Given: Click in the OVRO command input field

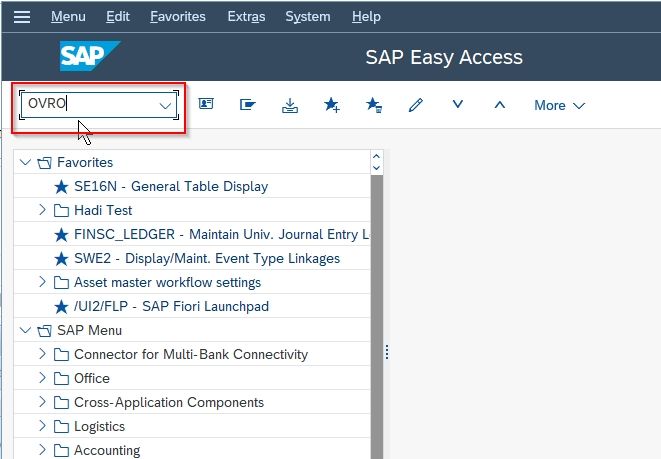Looking at the screenshot, I should (x=91, y=105).
